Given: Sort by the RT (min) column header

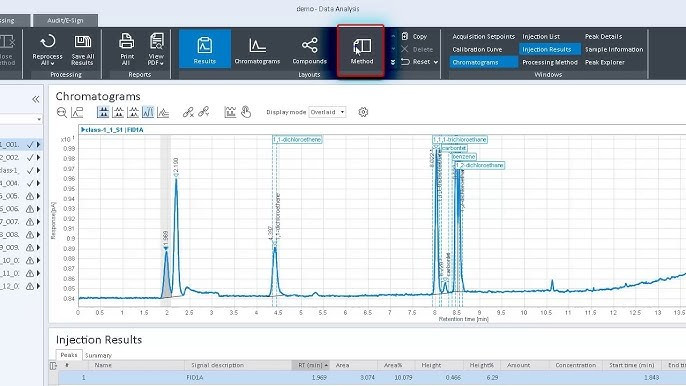Looking at the screenshot, I should [311, 365].
